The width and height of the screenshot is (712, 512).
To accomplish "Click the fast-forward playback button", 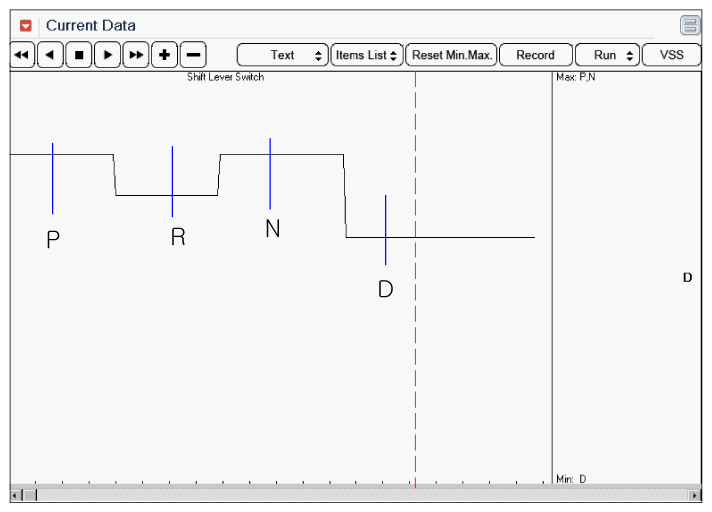I will (136, 55).
